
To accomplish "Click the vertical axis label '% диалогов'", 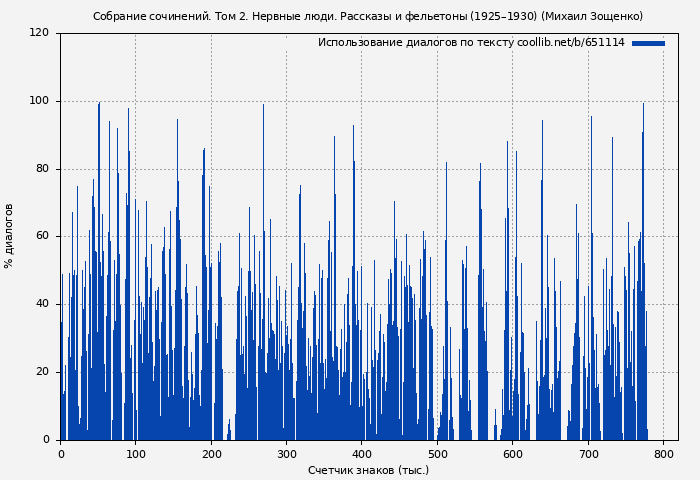I will pyautogui.click(x=9, y=236).
